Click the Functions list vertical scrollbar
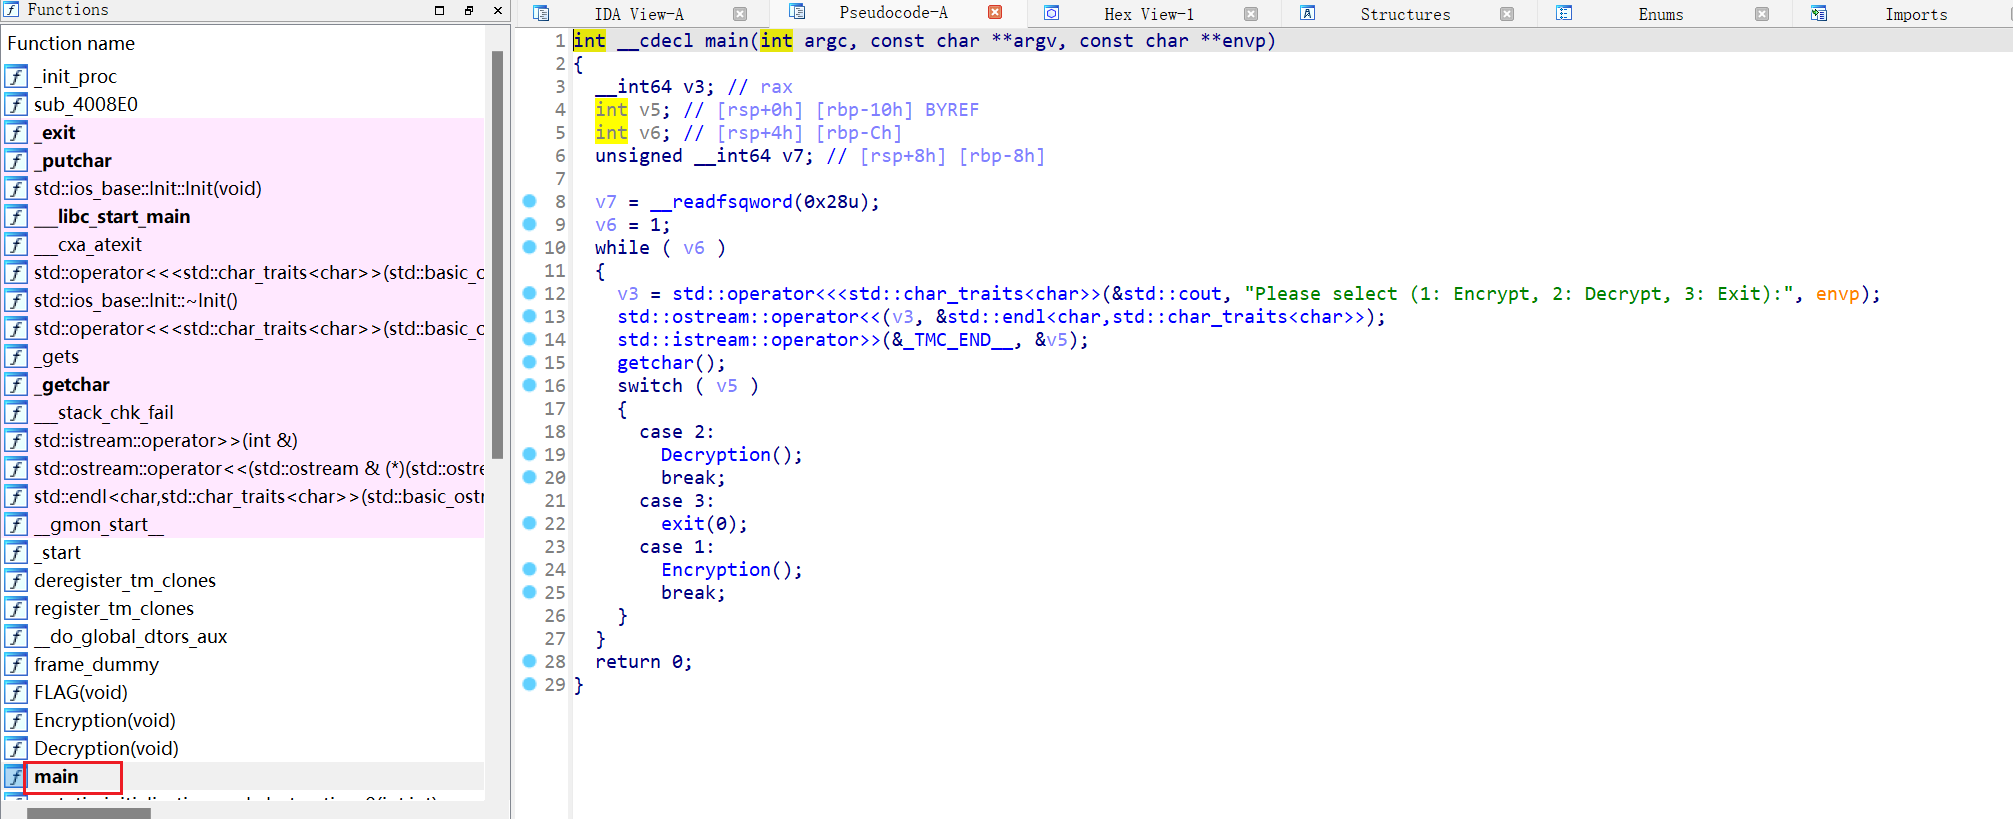 pyautogui.click(x=497, y=250)
